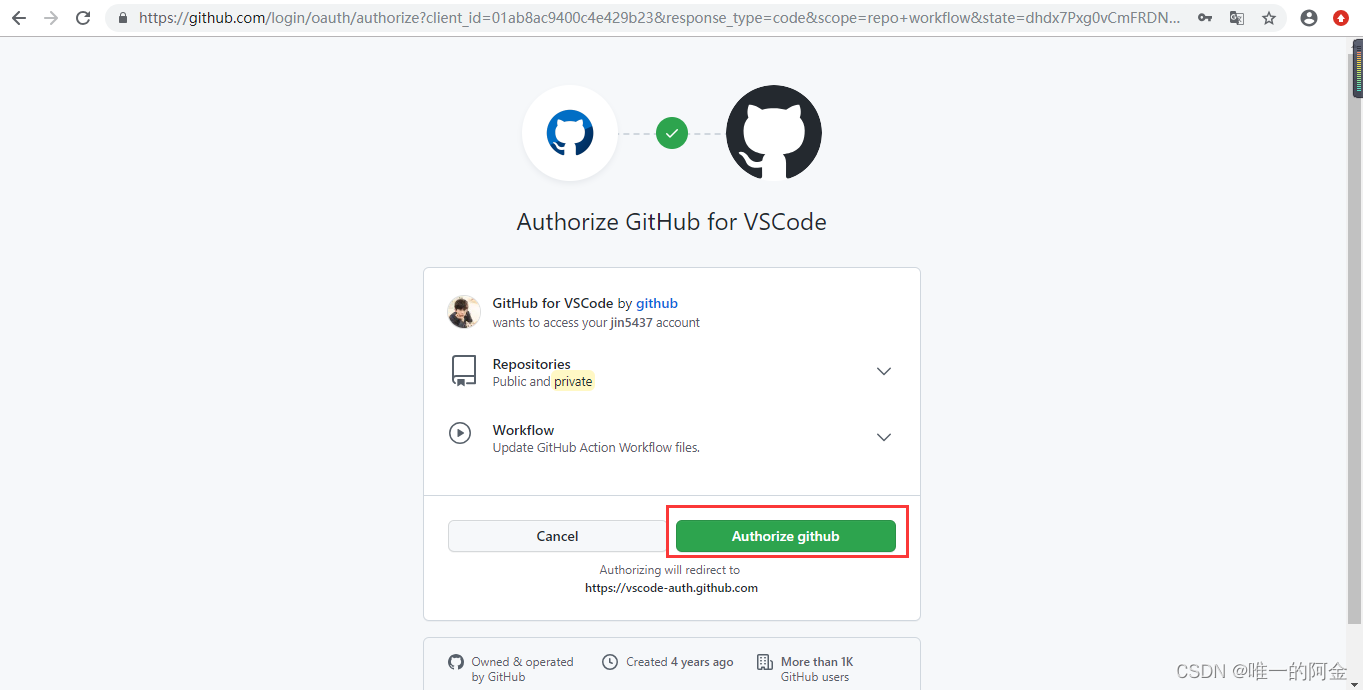Click the "Created 4 years ago" text

coord(680,662)
